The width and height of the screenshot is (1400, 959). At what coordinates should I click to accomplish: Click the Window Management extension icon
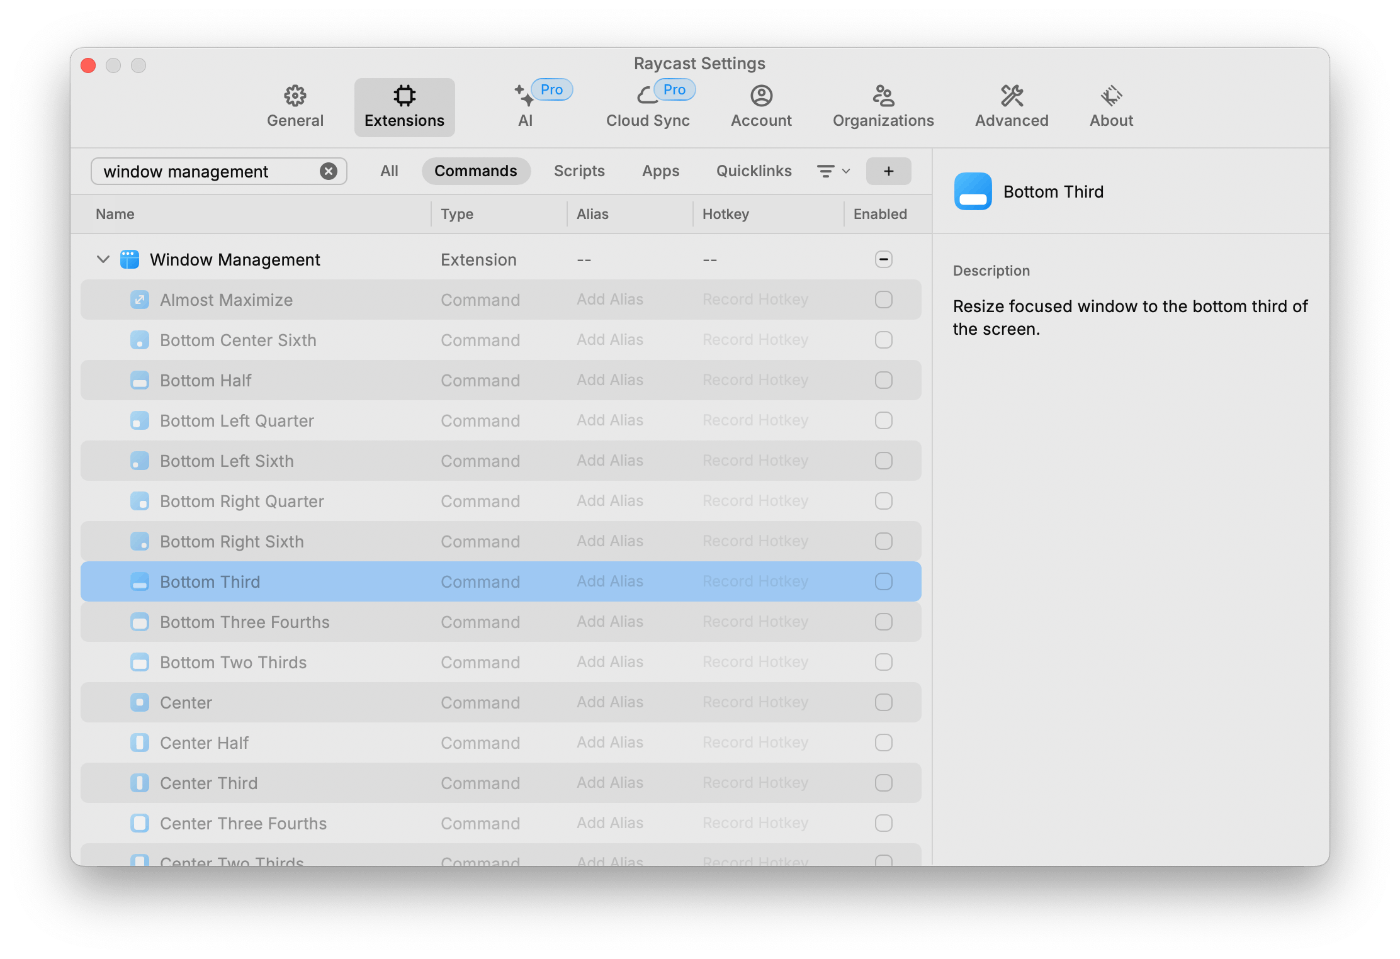tap(129, 259)
